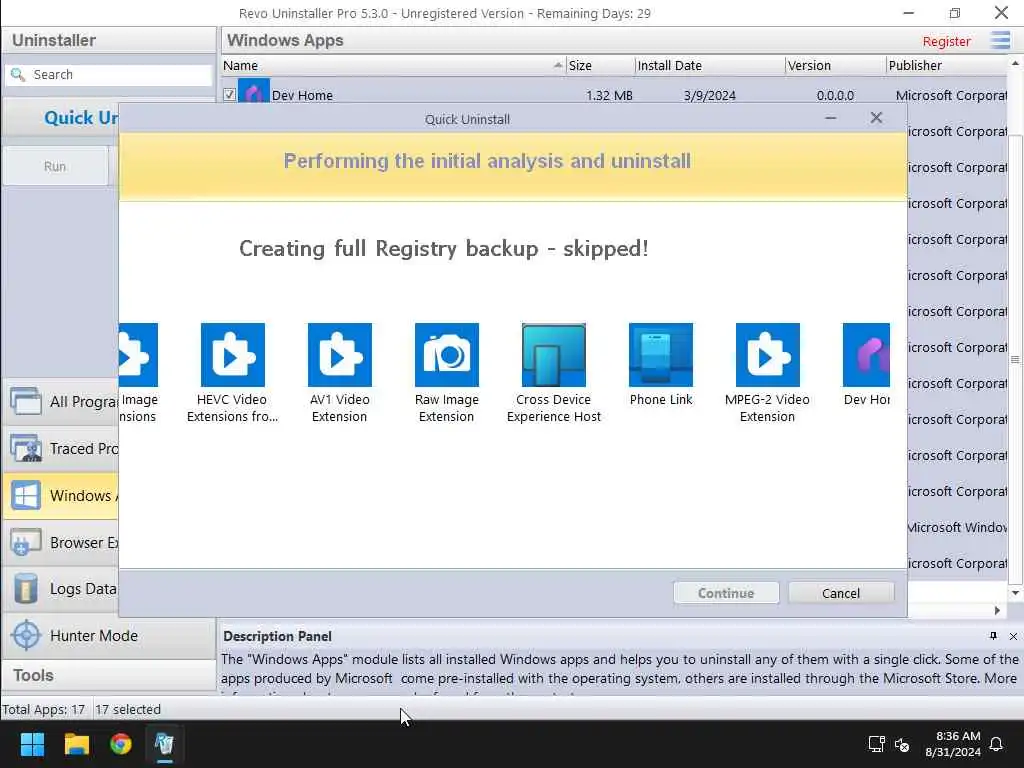Pin the Description Panel with pushpin icon
This screenshot has width=1024, height=768.
coord(993,636)
